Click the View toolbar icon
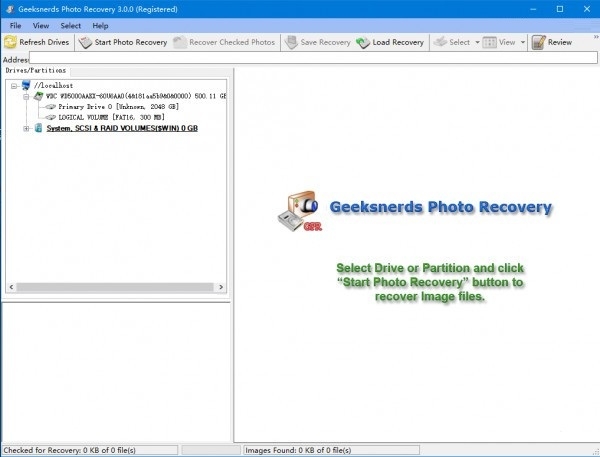Image resolution: width=600 pixels, height=457 pixels. 489,42
